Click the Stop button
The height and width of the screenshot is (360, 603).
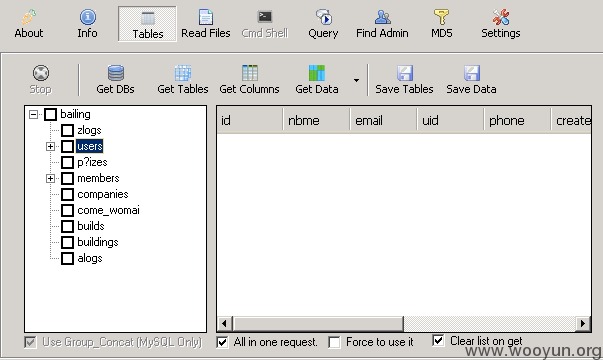41,80
